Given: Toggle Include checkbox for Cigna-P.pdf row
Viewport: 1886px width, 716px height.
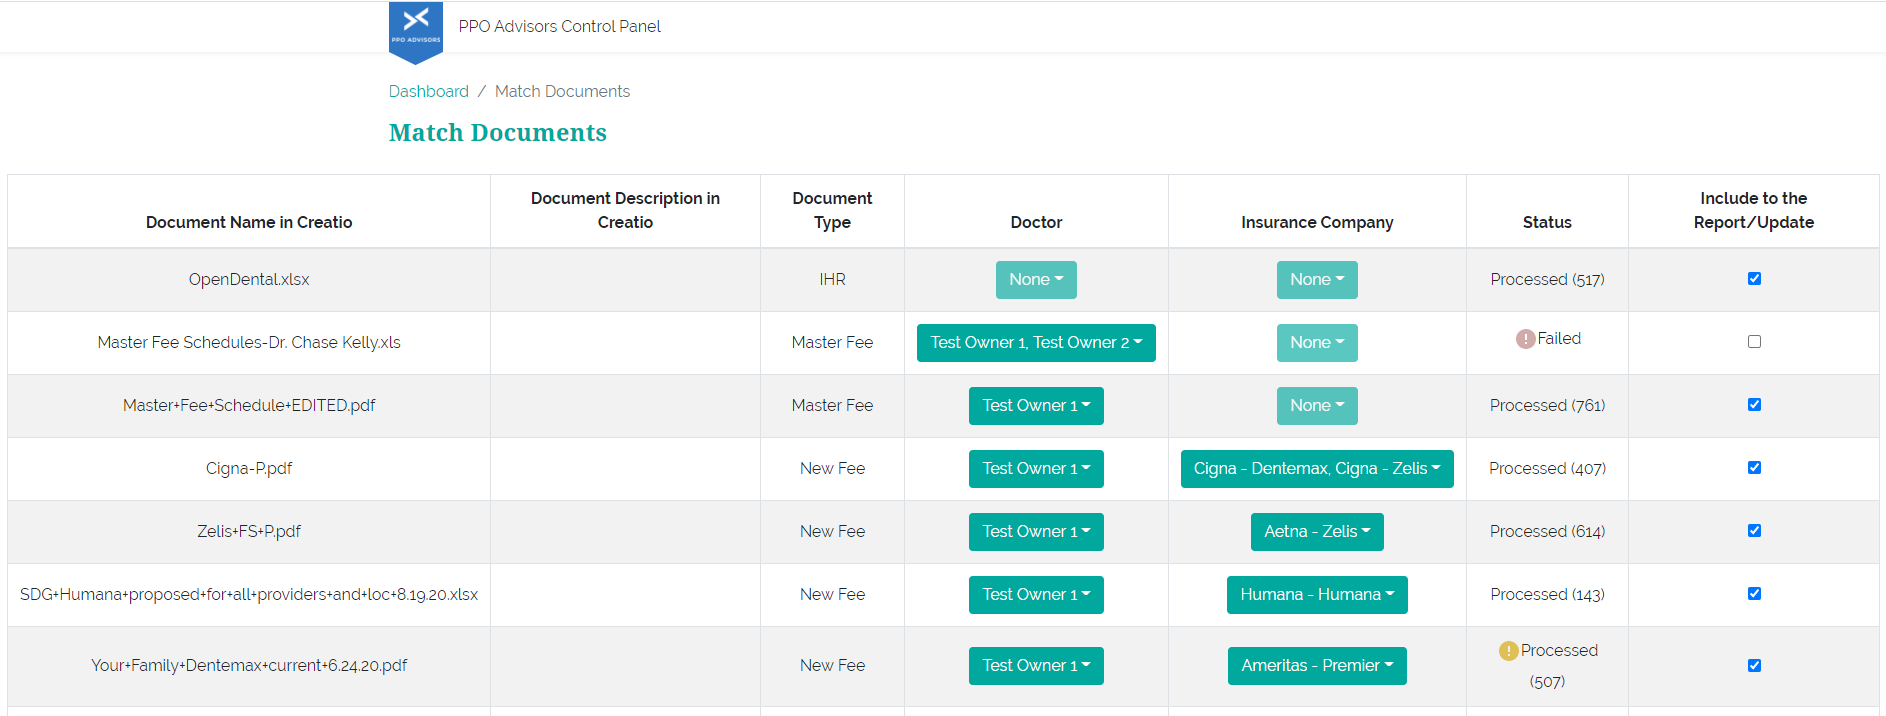Looking at the screenshot, I should pos(1754,468).
